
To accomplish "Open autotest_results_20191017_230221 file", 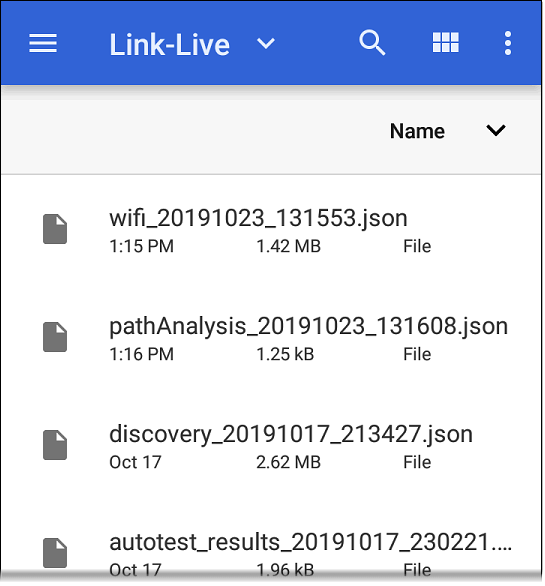I will click(x=310, y=542).
